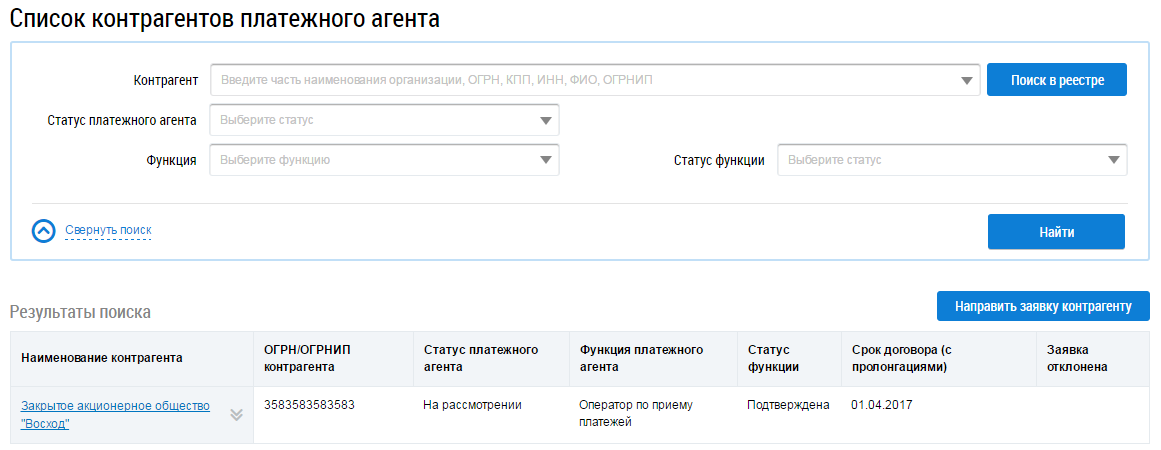This screenshot has height=450, width=1161.
Task: Click the На рассмотрении status cell
Action: [473, 405]
